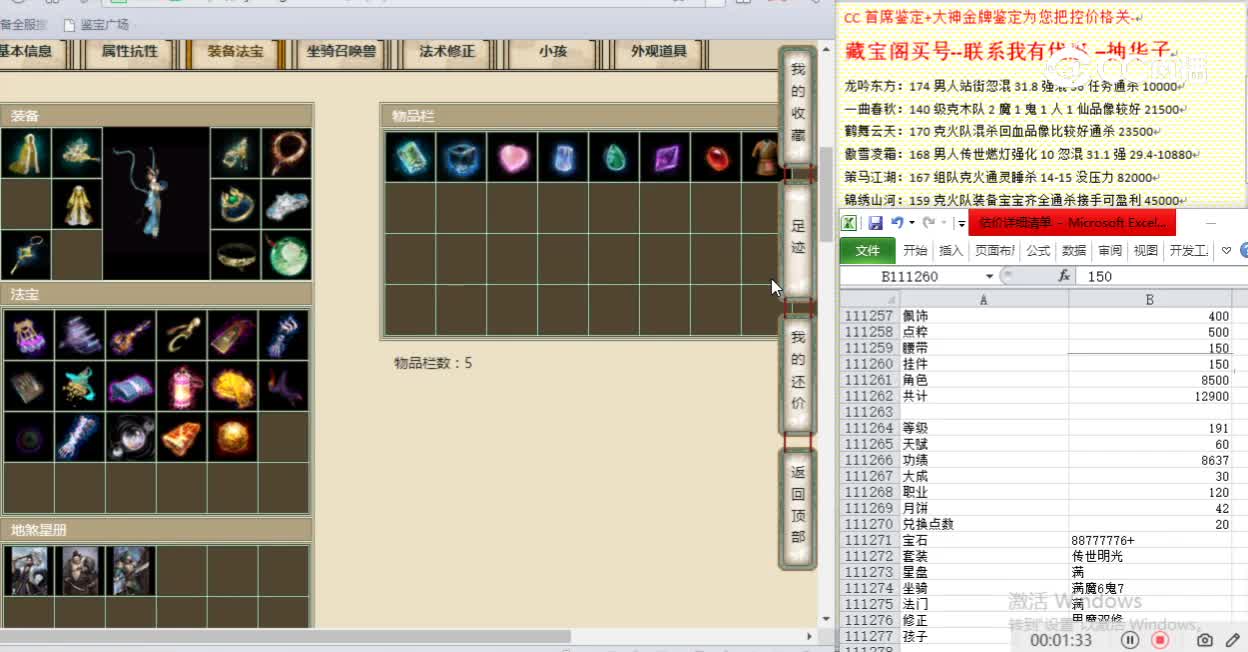The height and width of the screenshot is (652, 1248).
Task: Click the Excel undo icon
Action: click(x=897, y=223)
